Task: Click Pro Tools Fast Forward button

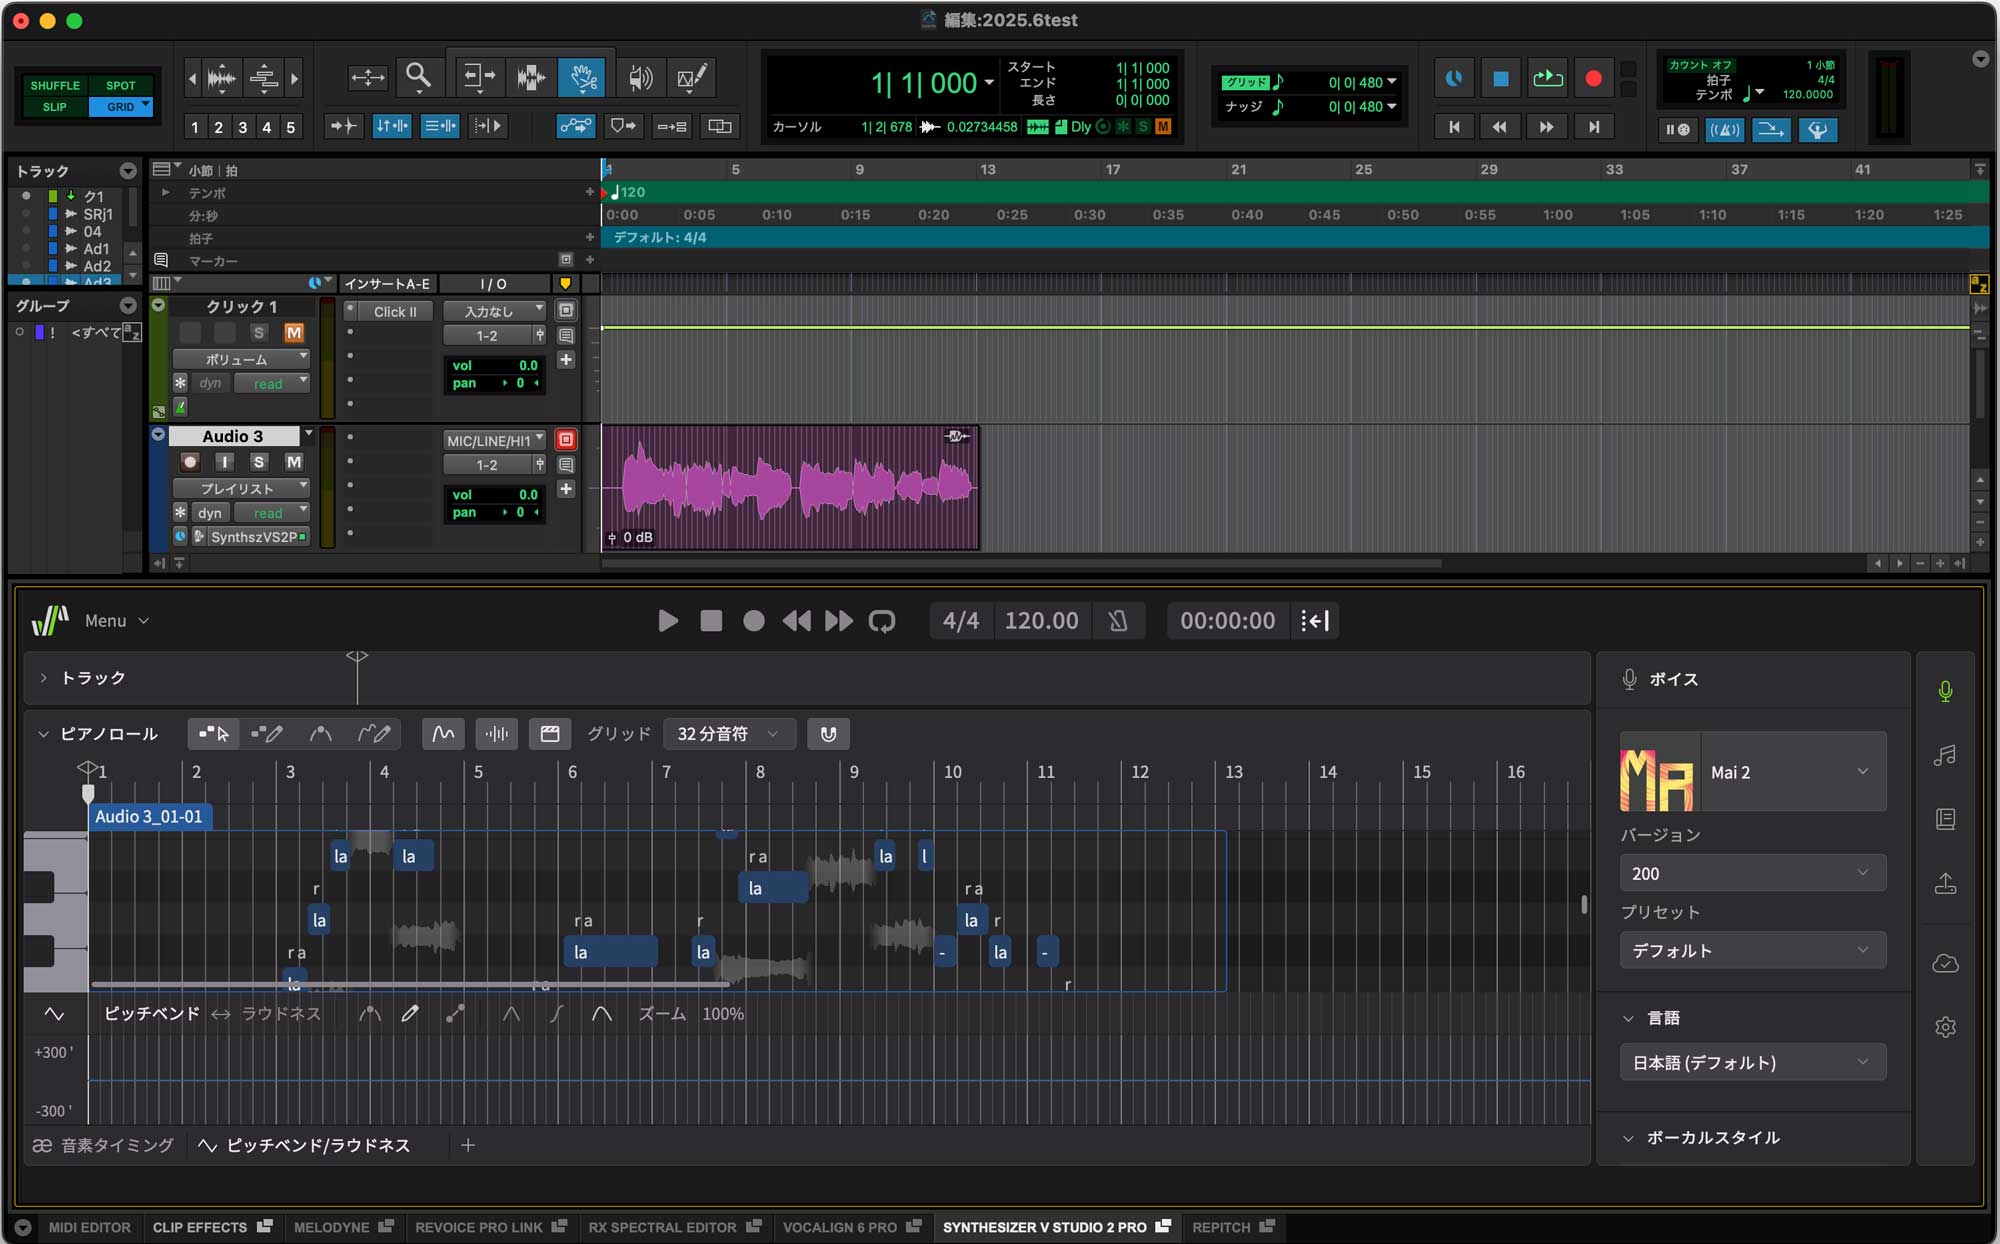Action: tap(1546, 127)
